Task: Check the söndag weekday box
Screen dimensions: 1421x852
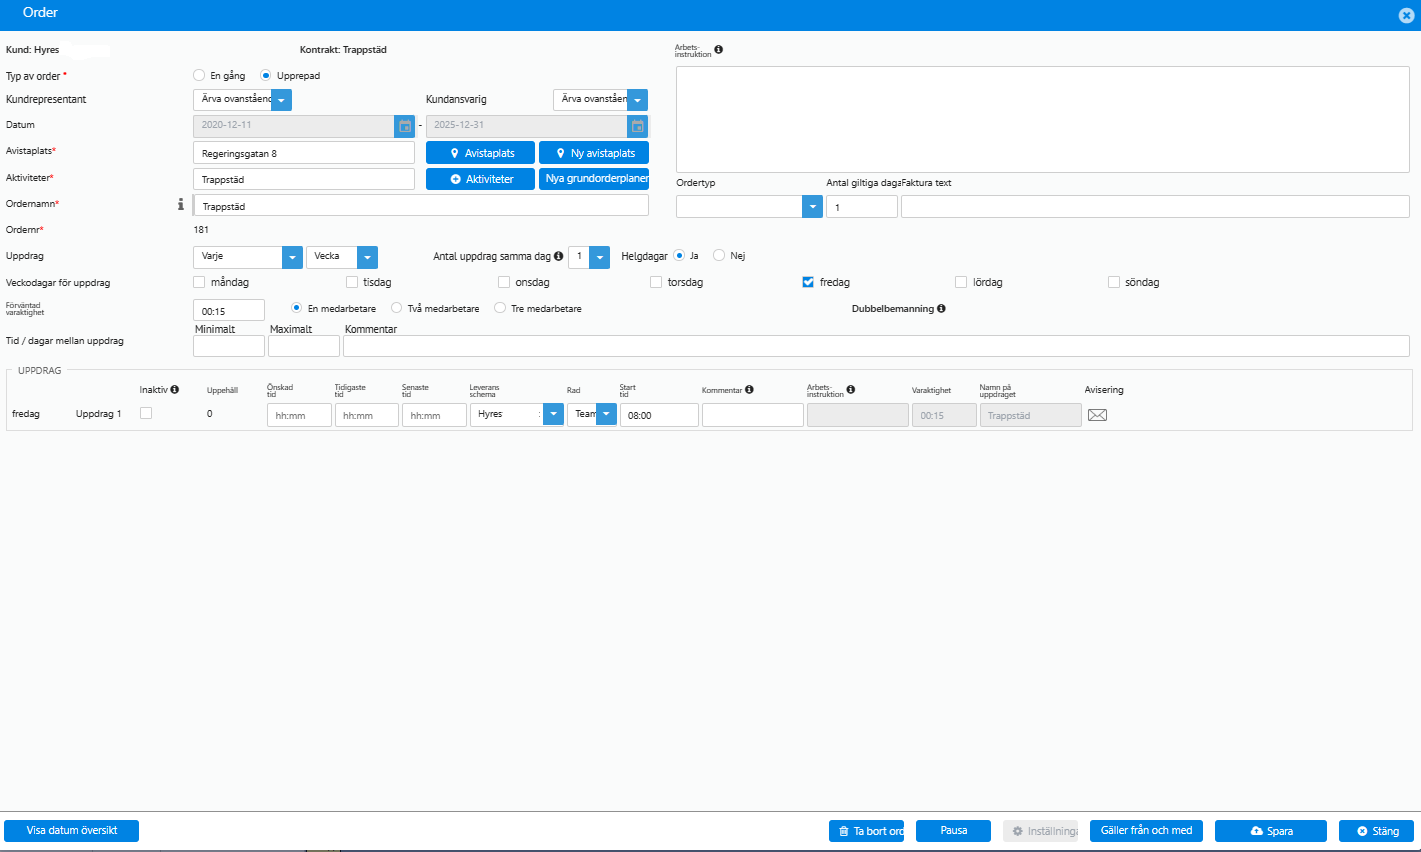Action: click(1114, 282)
